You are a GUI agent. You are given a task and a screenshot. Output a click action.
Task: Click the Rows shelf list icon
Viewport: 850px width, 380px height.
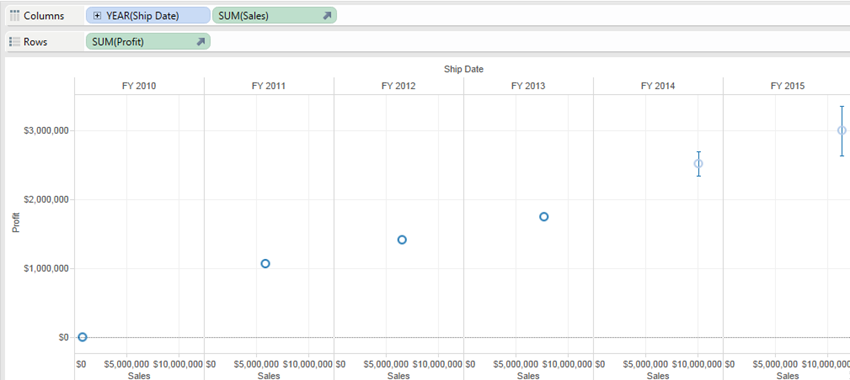pos(15,42)
